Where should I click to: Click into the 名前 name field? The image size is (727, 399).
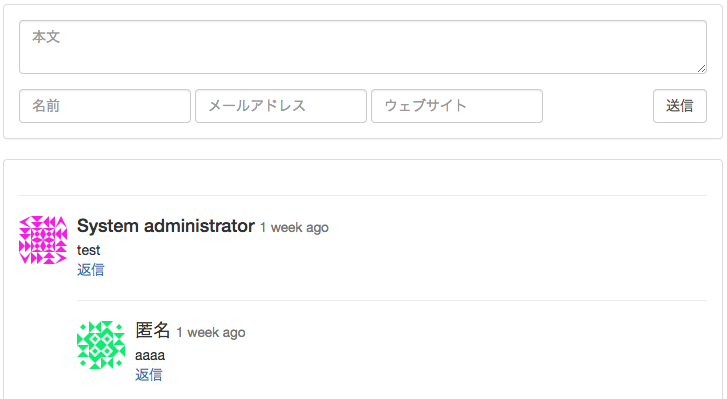tap(105, 106)
